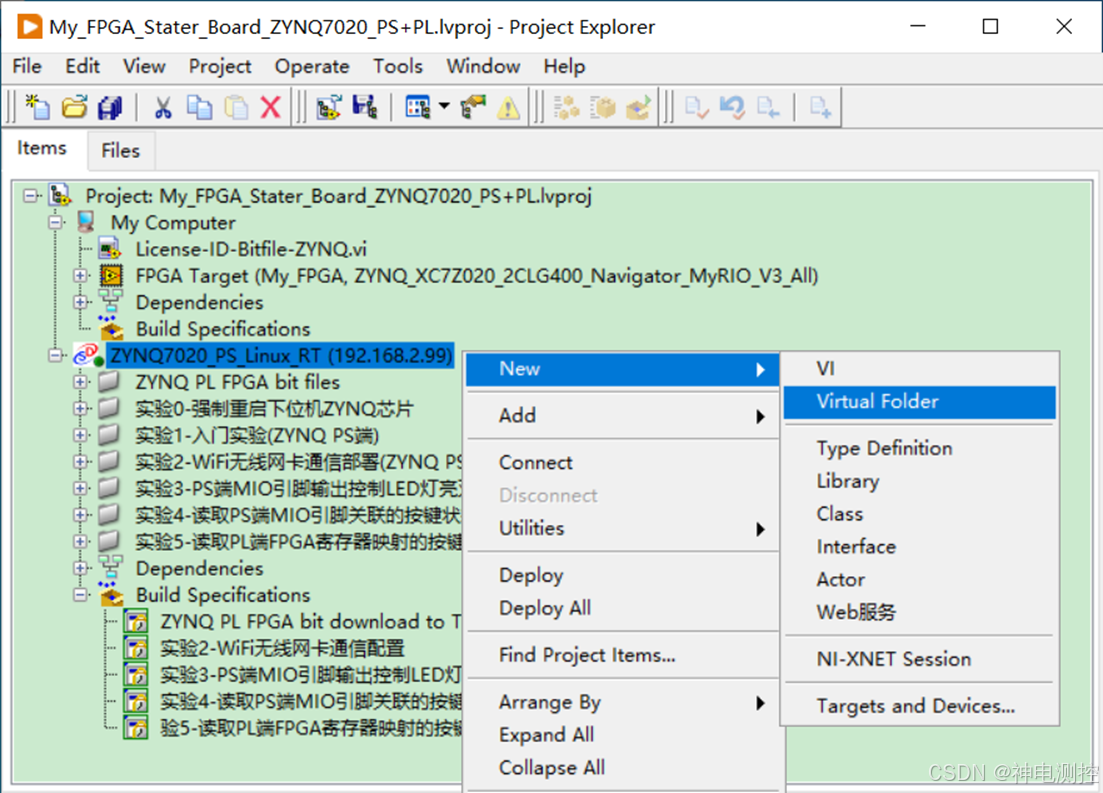The width and height of the screenshot is (1103, 793).
Task: Click the build spec icon for 实验2-WiFi无线网卡通信配置
Action: pyautogui.click(x=136, y=648)
